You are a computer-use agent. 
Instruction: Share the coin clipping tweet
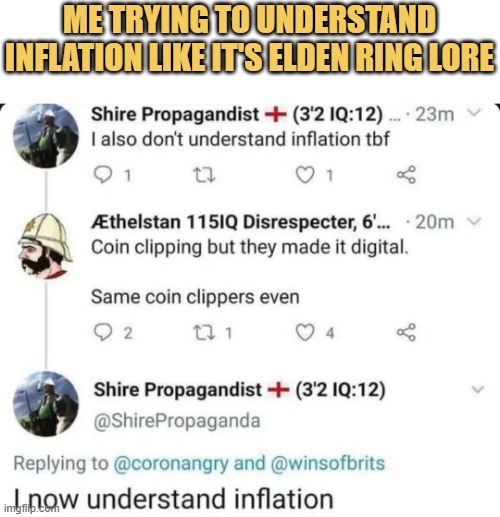pyautogui.click(x=406, y=332)
